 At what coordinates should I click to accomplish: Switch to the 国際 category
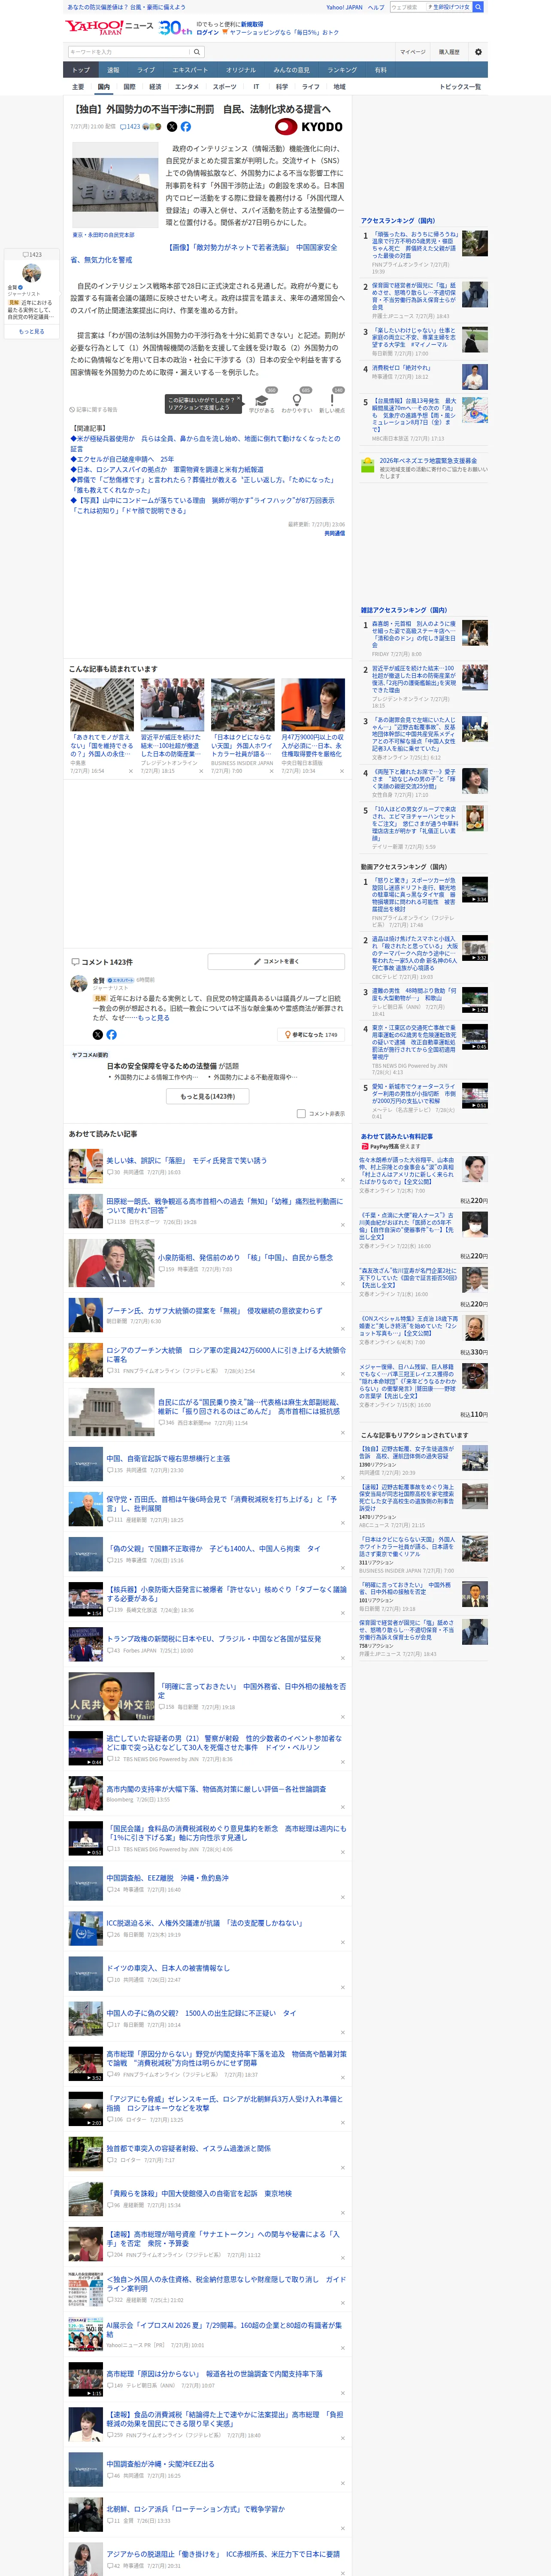[129, 87]
